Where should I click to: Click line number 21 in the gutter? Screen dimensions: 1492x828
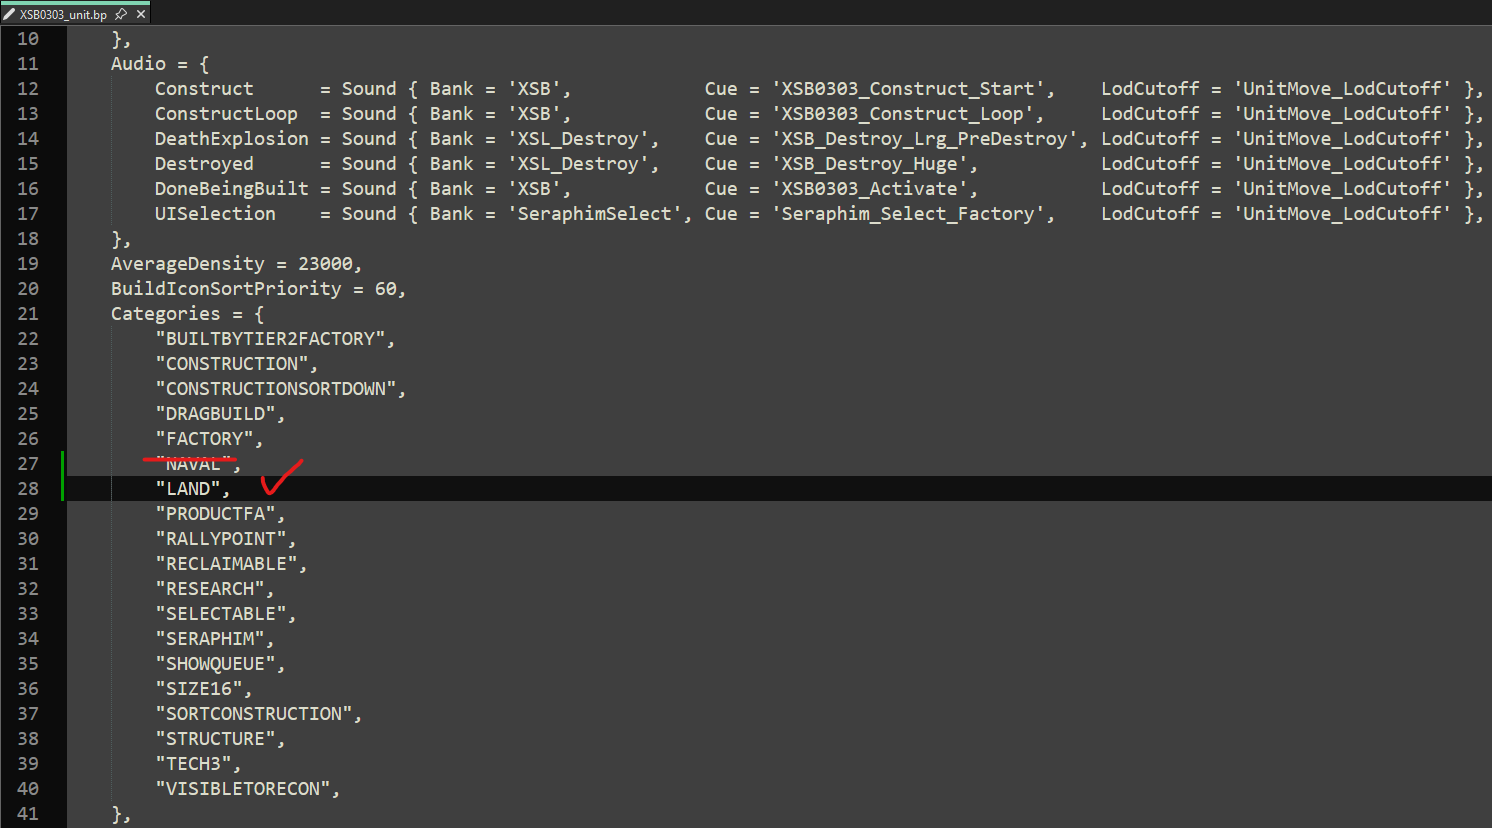(28, 314)
